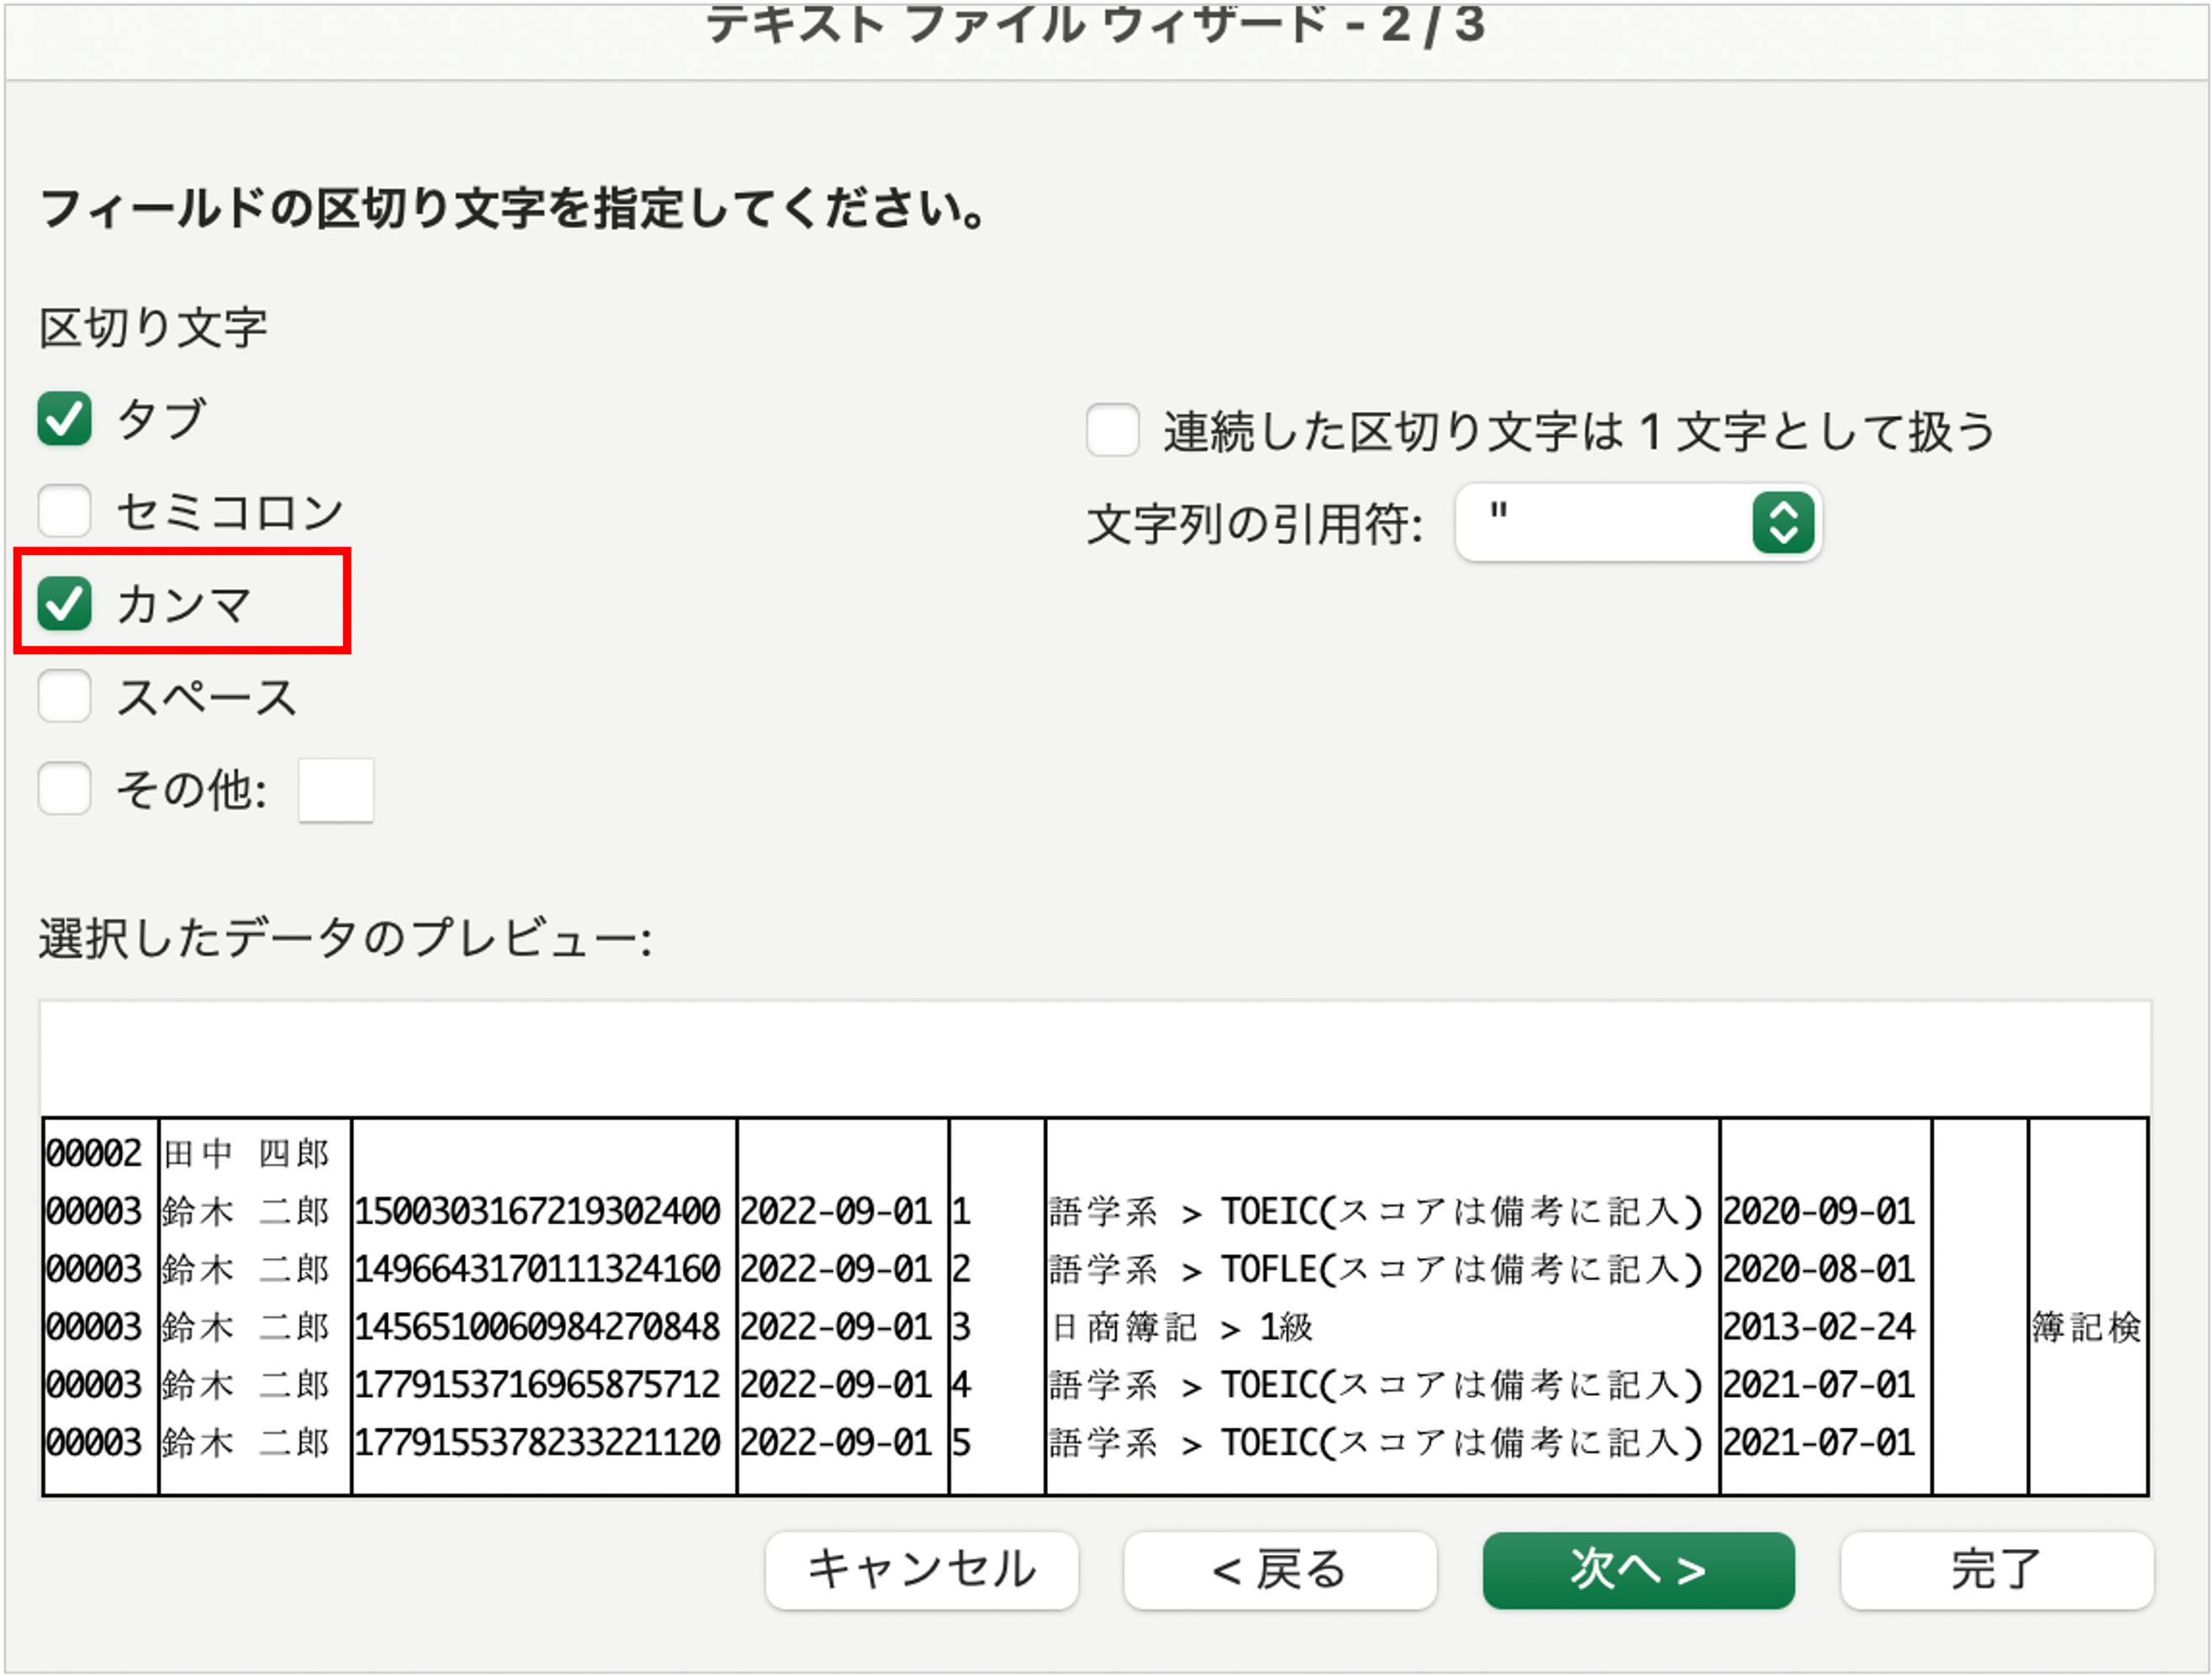Click the first 鈴木 二郎 data row
Screen dimensions: 2212x1676
coord(247,1211)
